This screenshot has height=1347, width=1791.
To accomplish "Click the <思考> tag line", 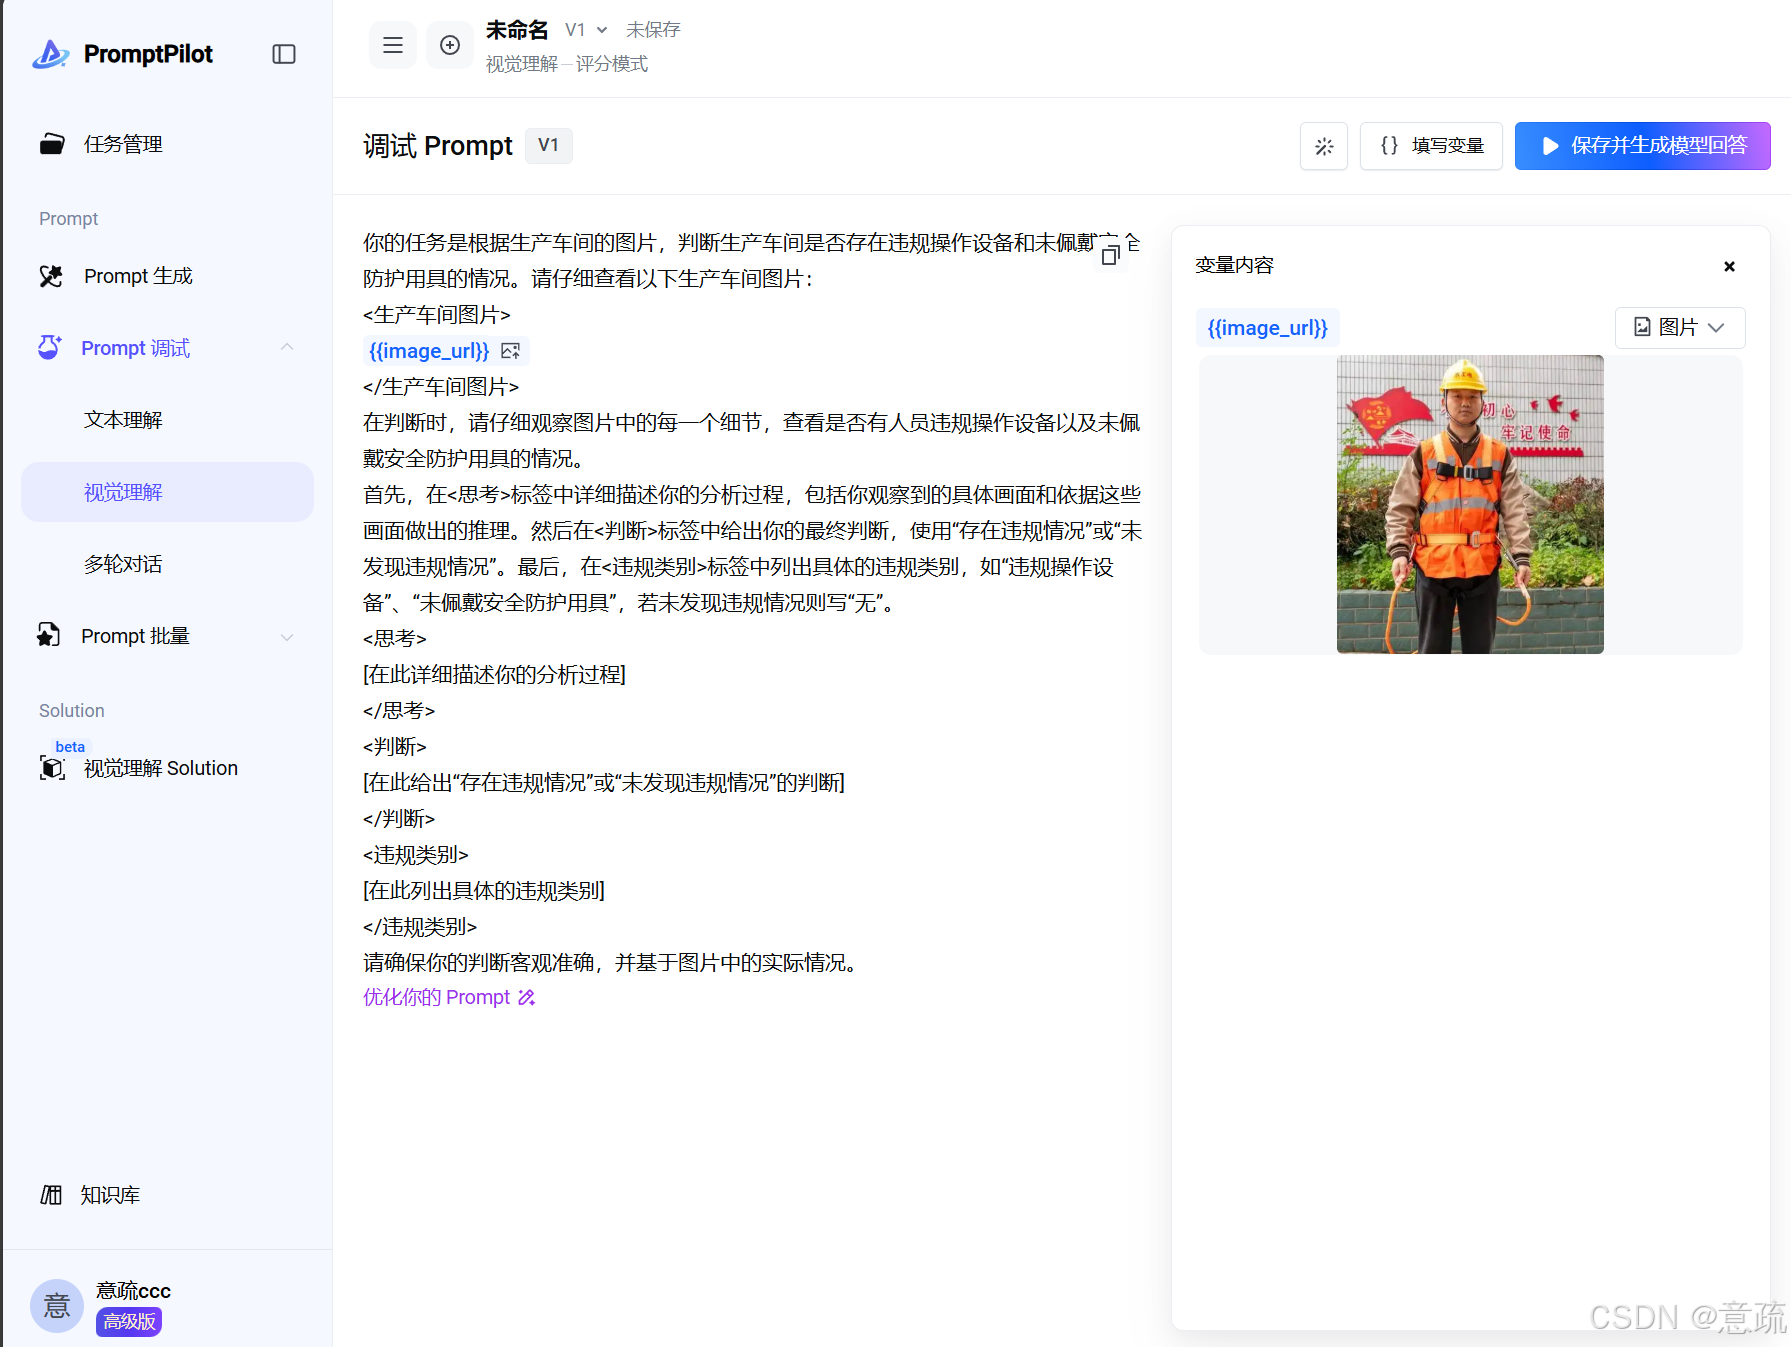I will click(x=395, y=638).
